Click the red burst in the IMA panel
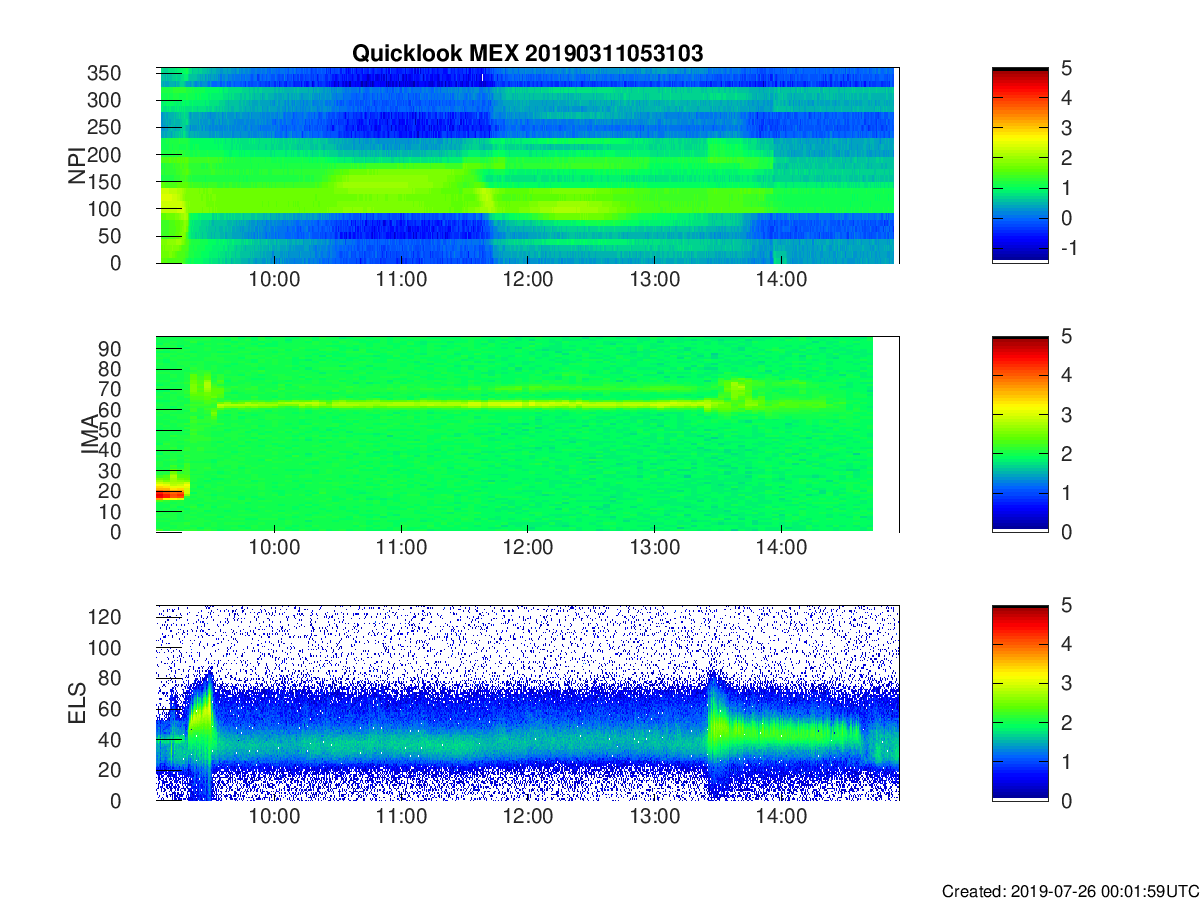This screenshot has width=1200, height=900. click(171, 493)
